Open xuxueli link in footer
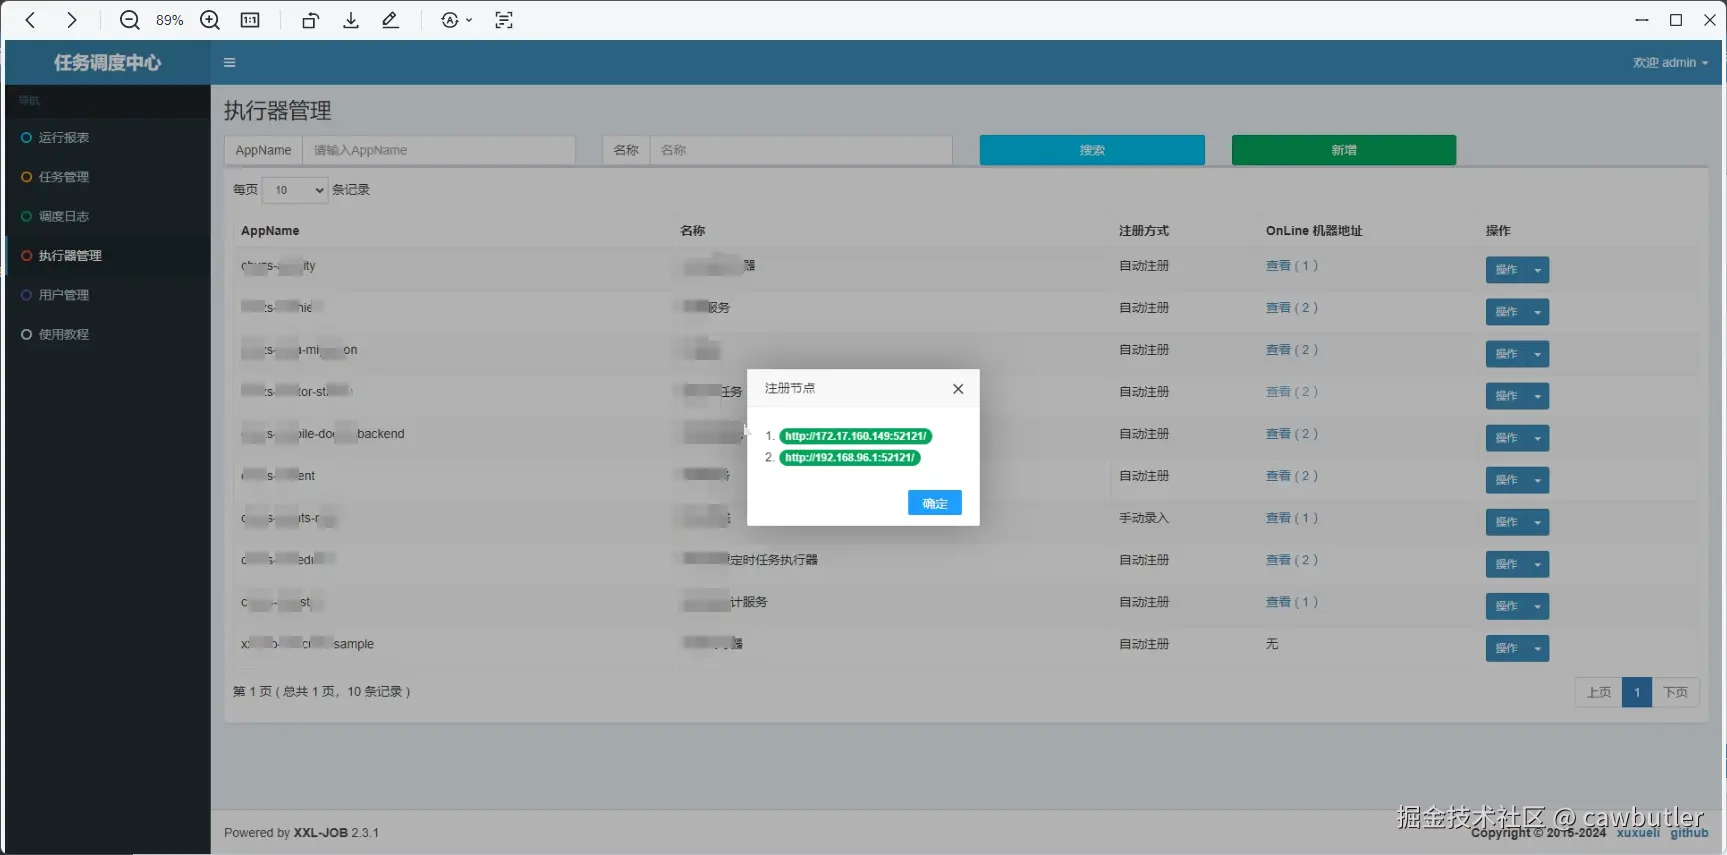Screen dimensions: 1727x855 pos(1638,833)
